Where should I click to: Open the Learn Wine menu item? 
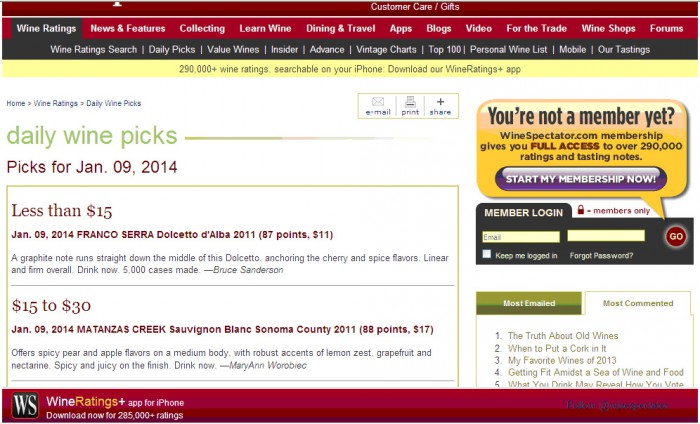(265, 28)
